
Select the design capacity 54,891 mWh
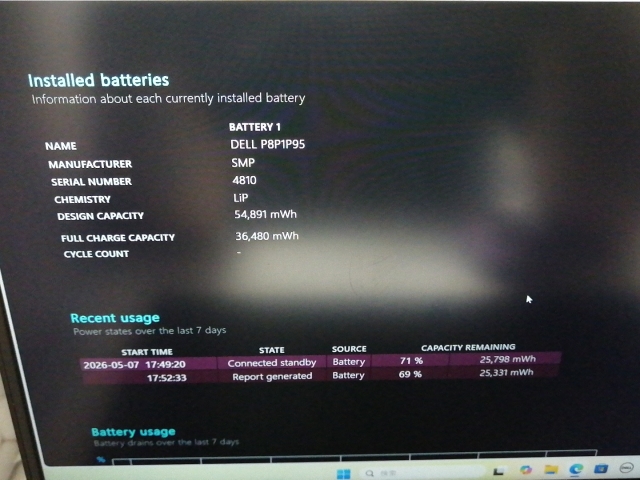[265, 214]
